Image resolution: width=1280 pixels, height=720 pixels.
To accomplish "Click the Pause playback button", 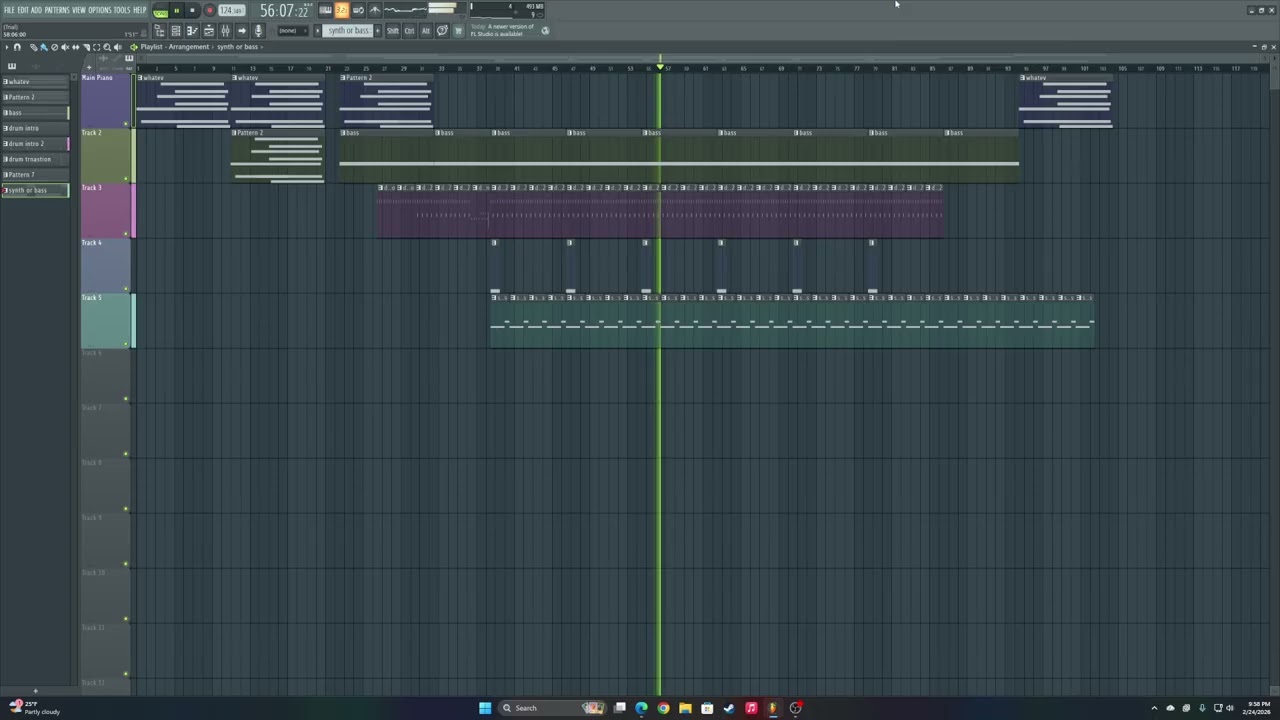I will click(x=176, y=11).
